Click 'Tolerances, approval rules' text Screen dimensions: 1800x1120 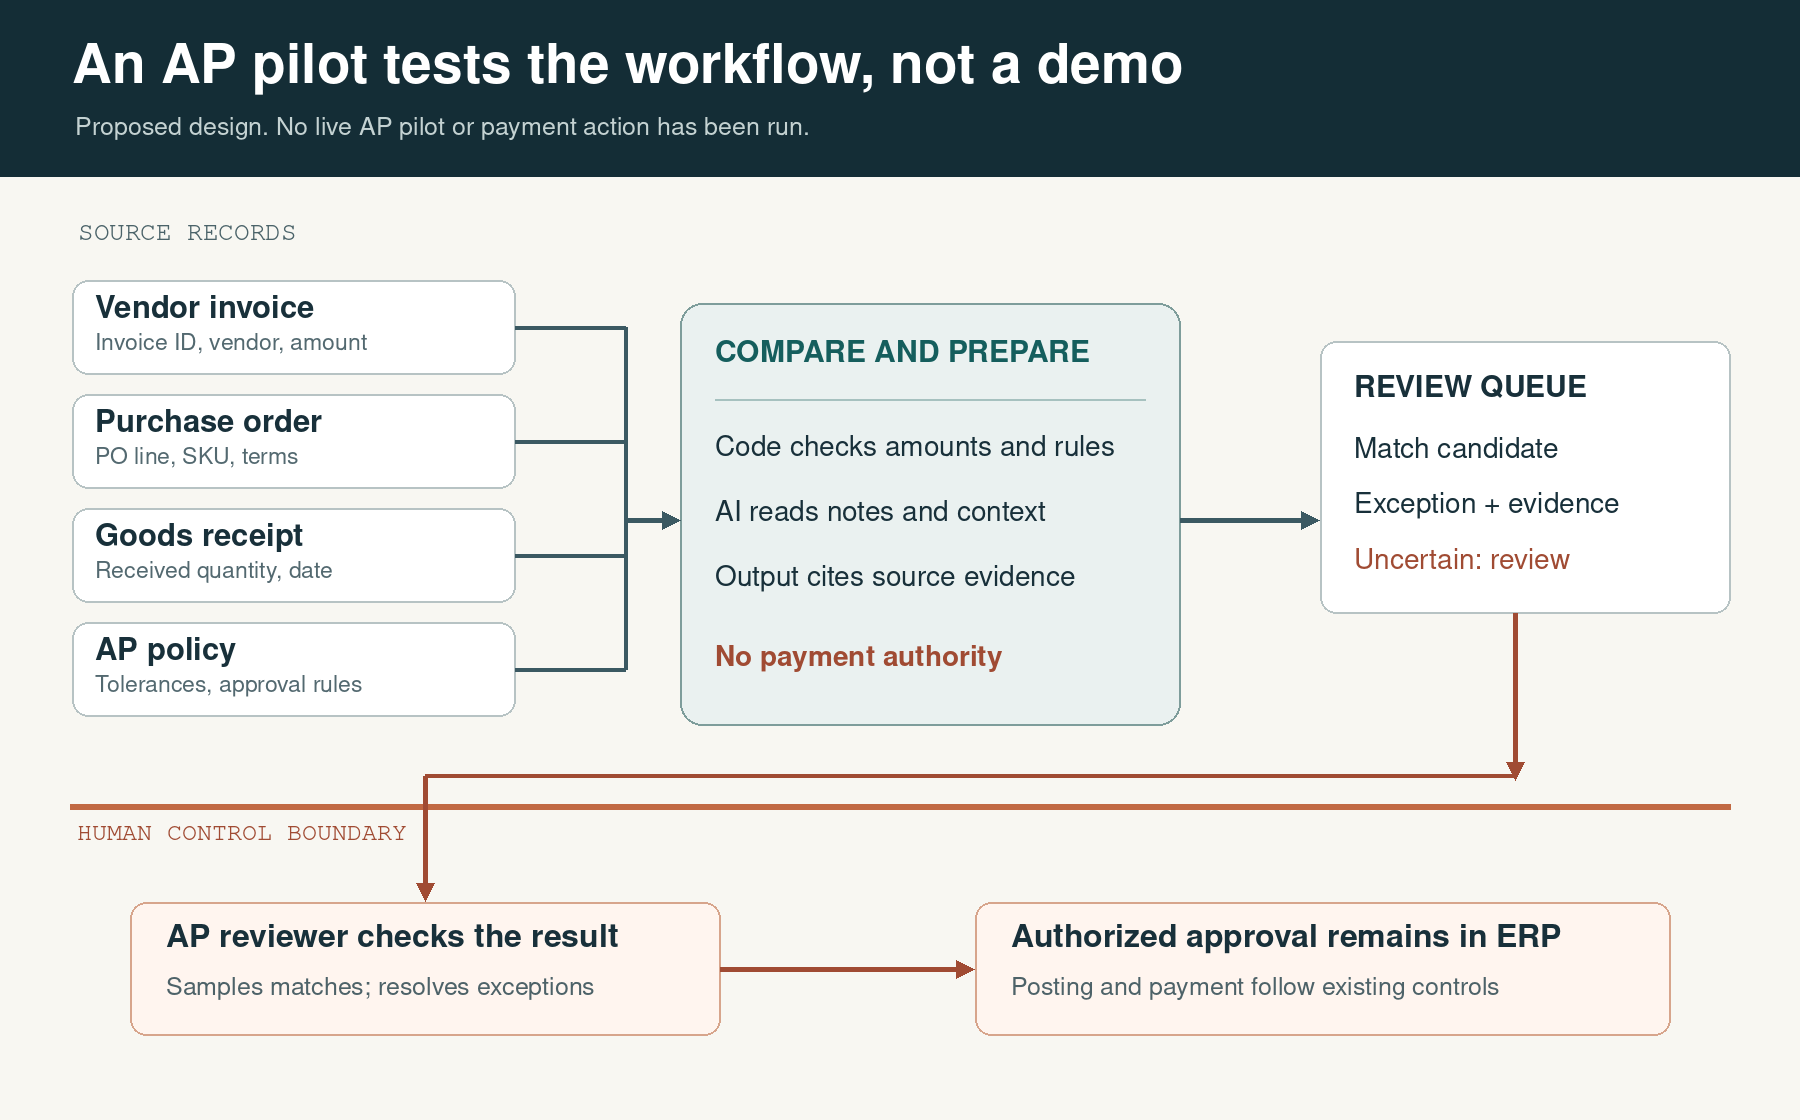tap(228, 684)
